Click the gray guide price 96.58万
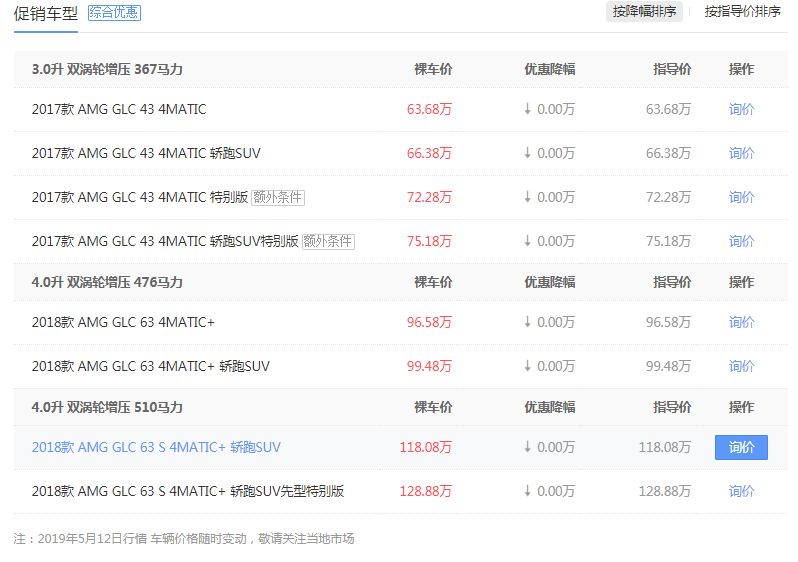Screen dimensions: 798x562 tap(668, 322)
